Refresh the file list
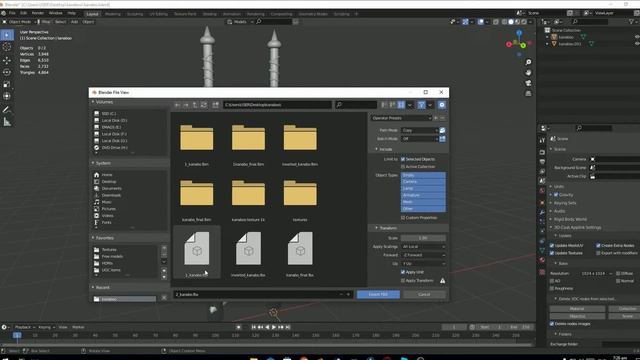The width and height of the screenshot is (640, 360). [x=204, y=105]
